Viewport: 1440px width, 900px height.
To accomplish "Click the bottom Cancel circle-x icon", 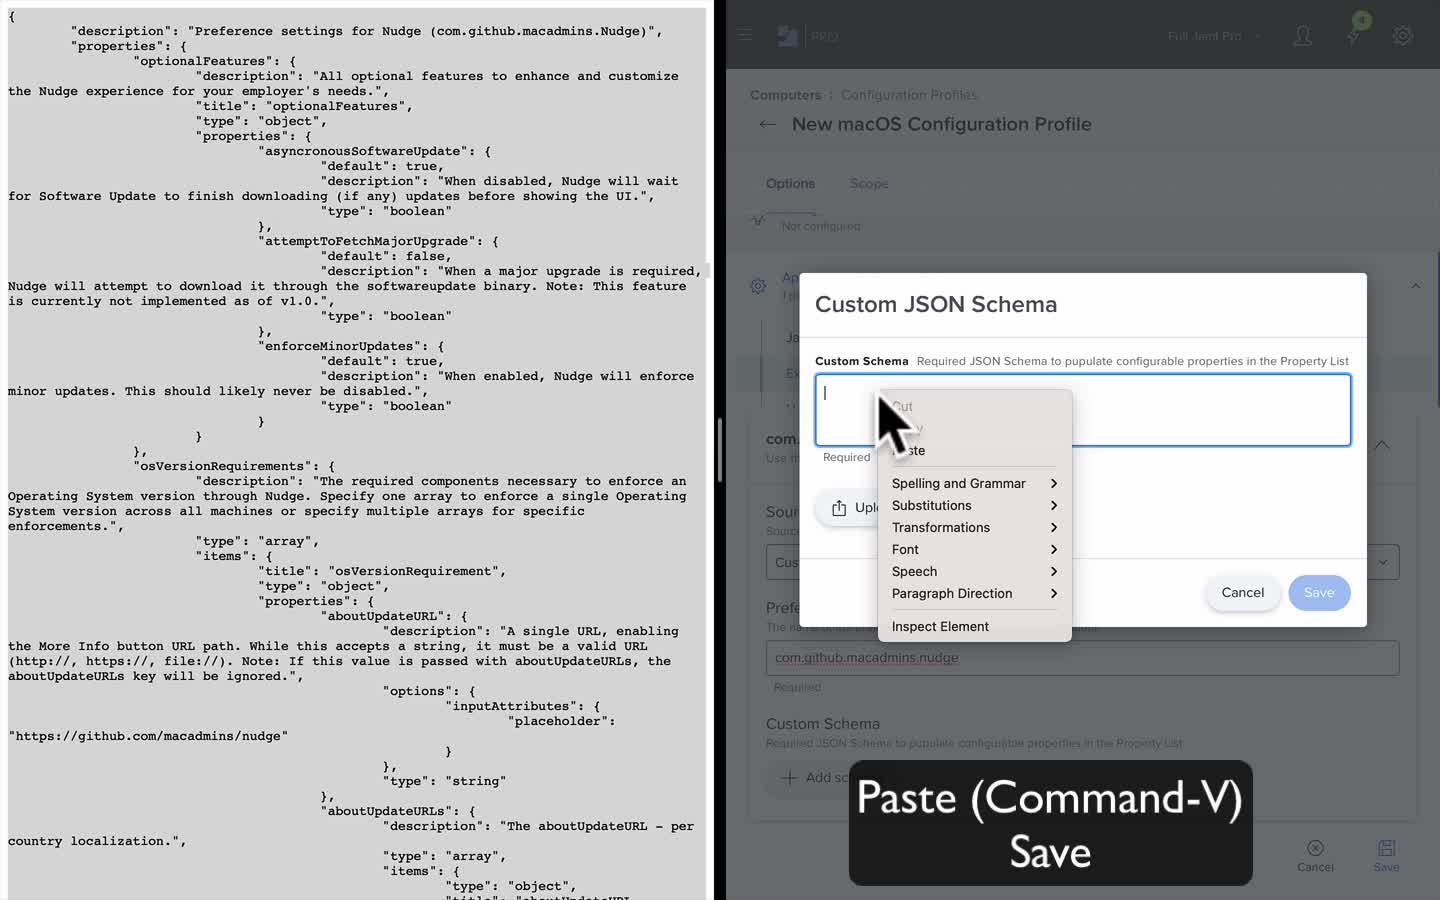I will click(x=1315, y=848).
